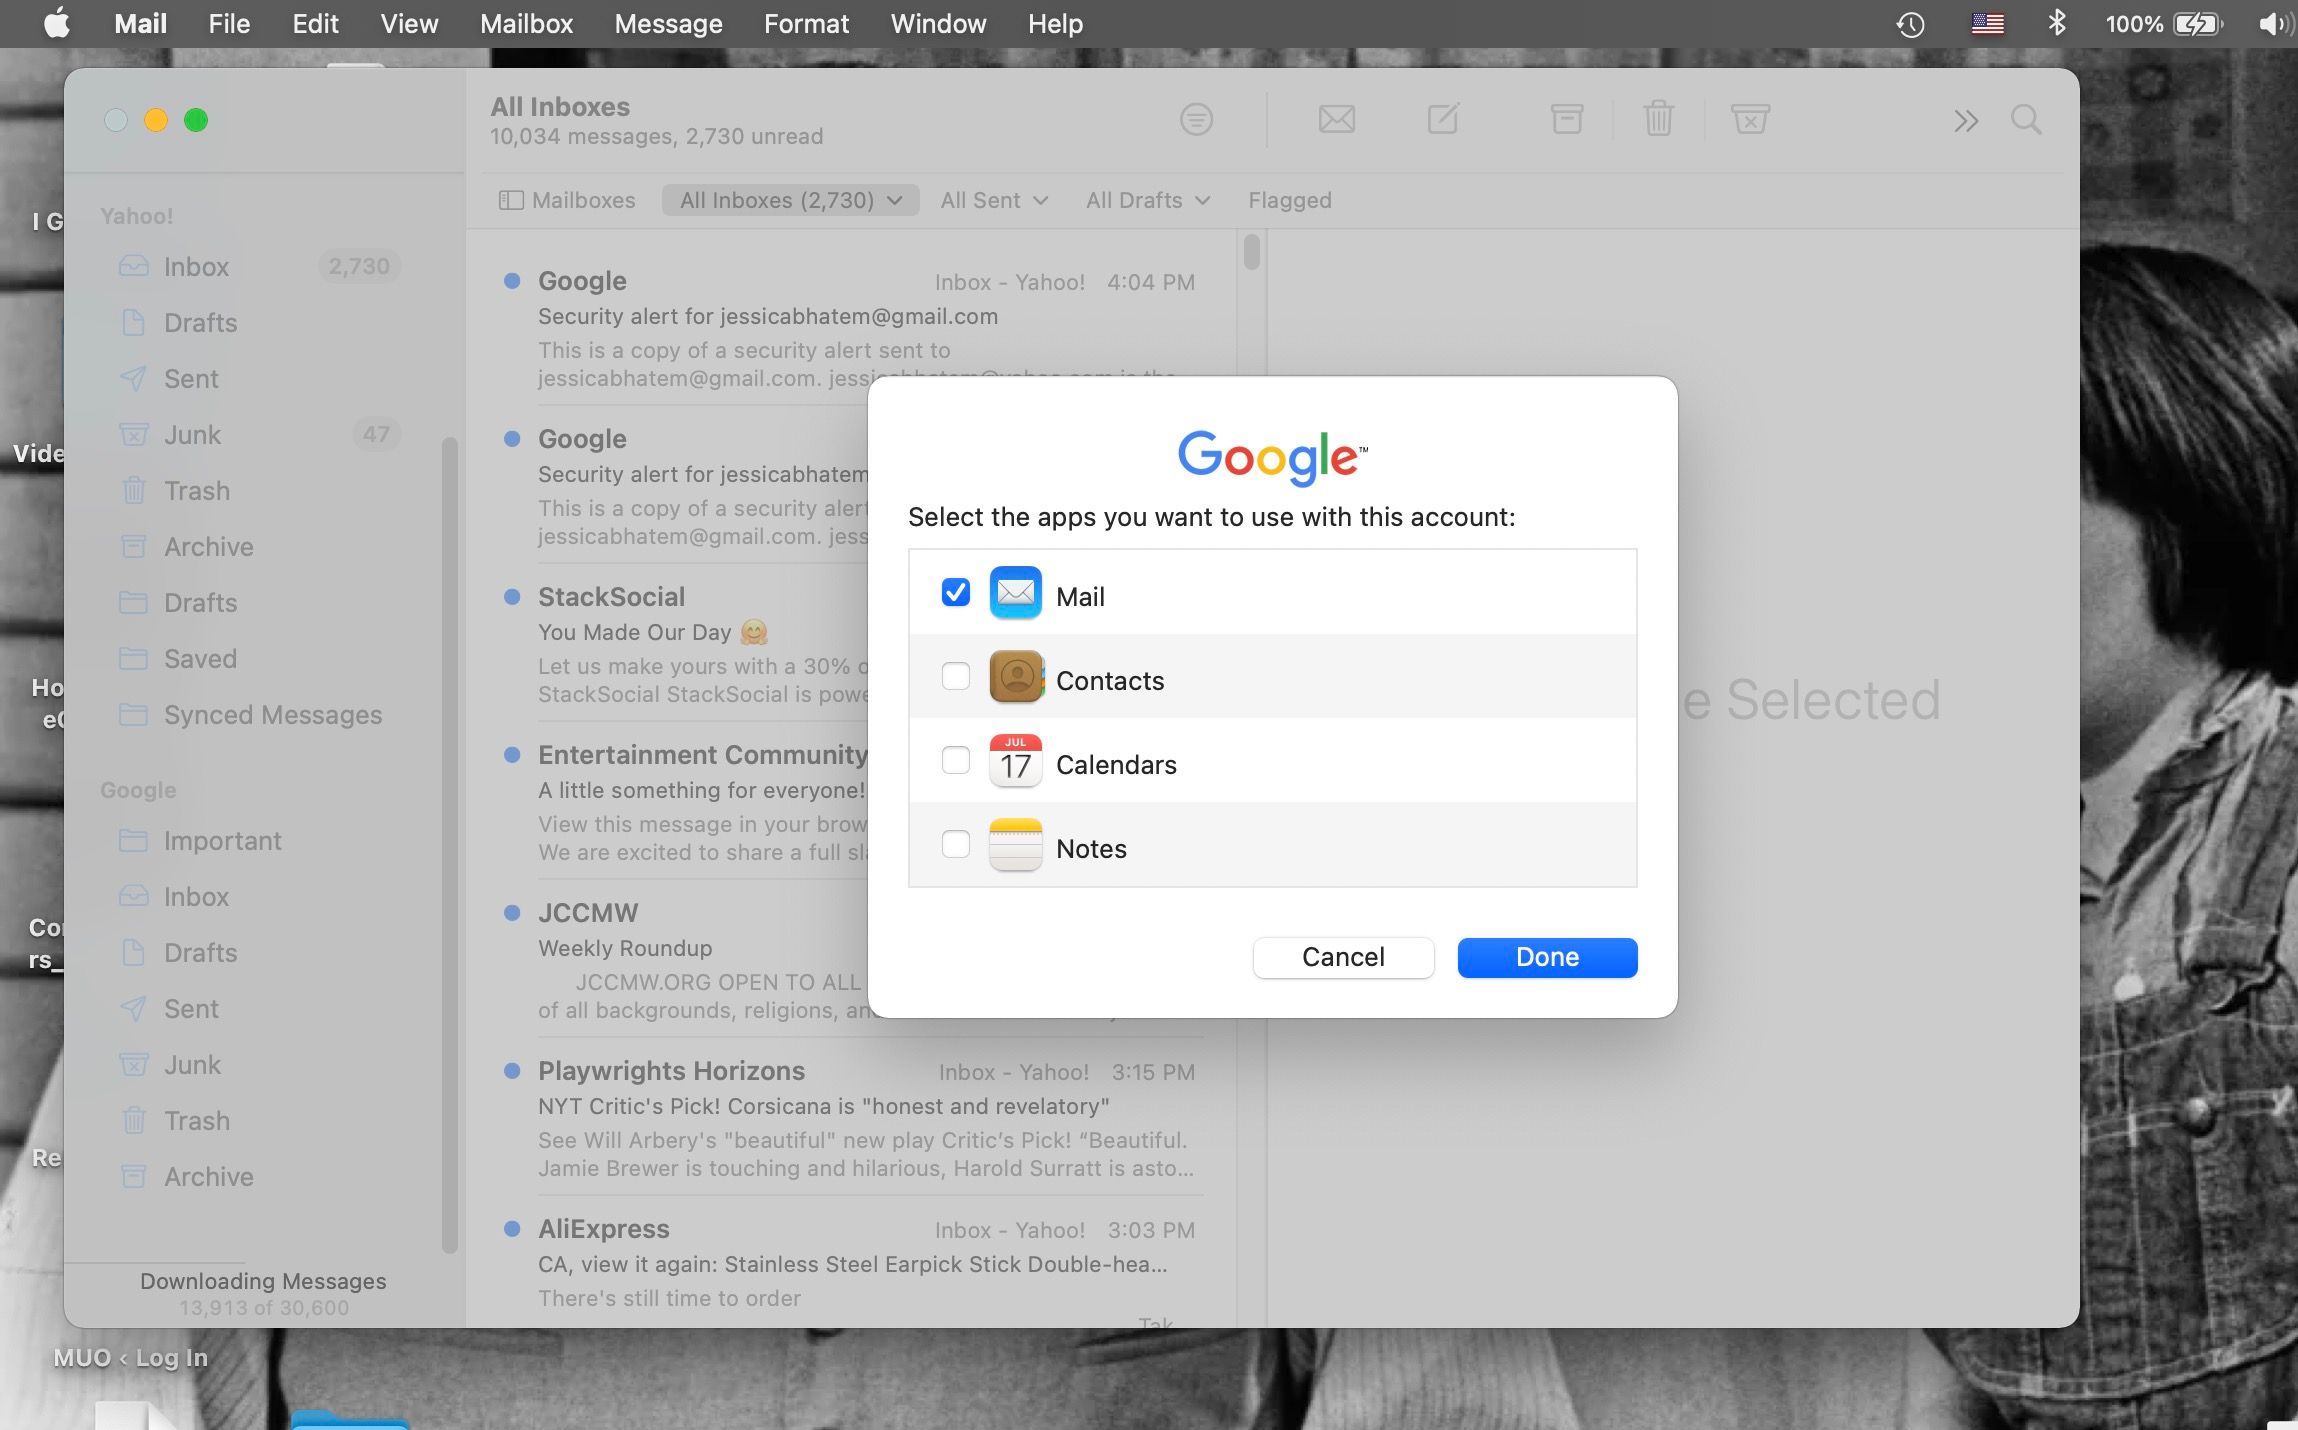Viewport: 2298px width, 1430px height.
Task: Show more toolbar items double chevron
Action: tap(1965, 121)
